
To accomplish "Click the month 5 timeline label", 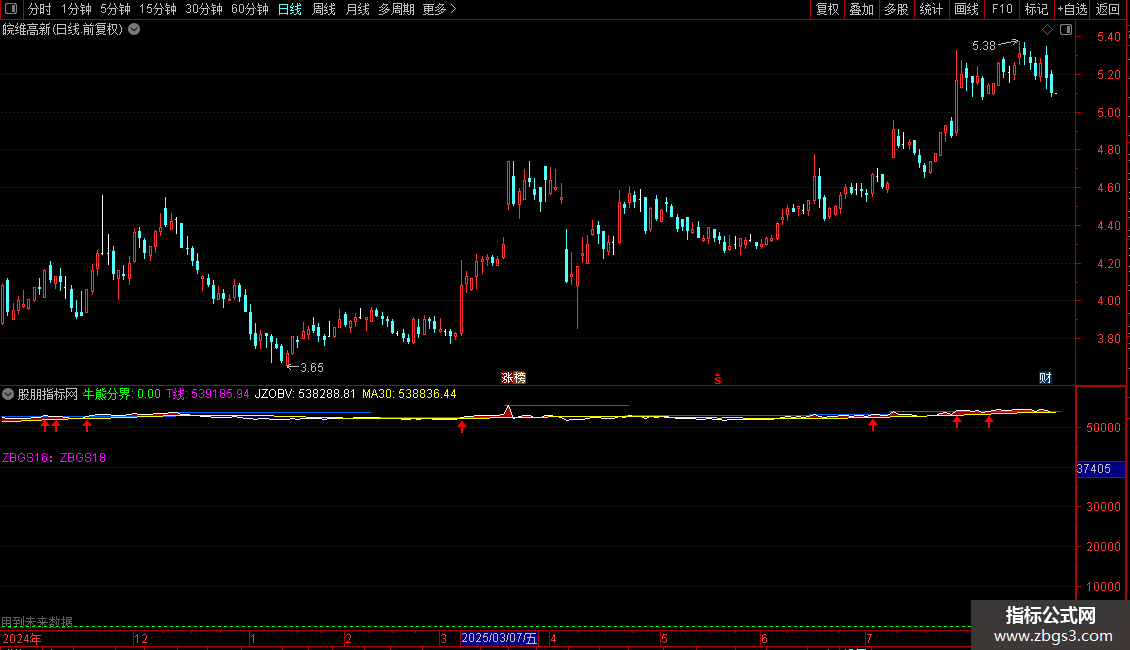I will [x=664, y=638].
